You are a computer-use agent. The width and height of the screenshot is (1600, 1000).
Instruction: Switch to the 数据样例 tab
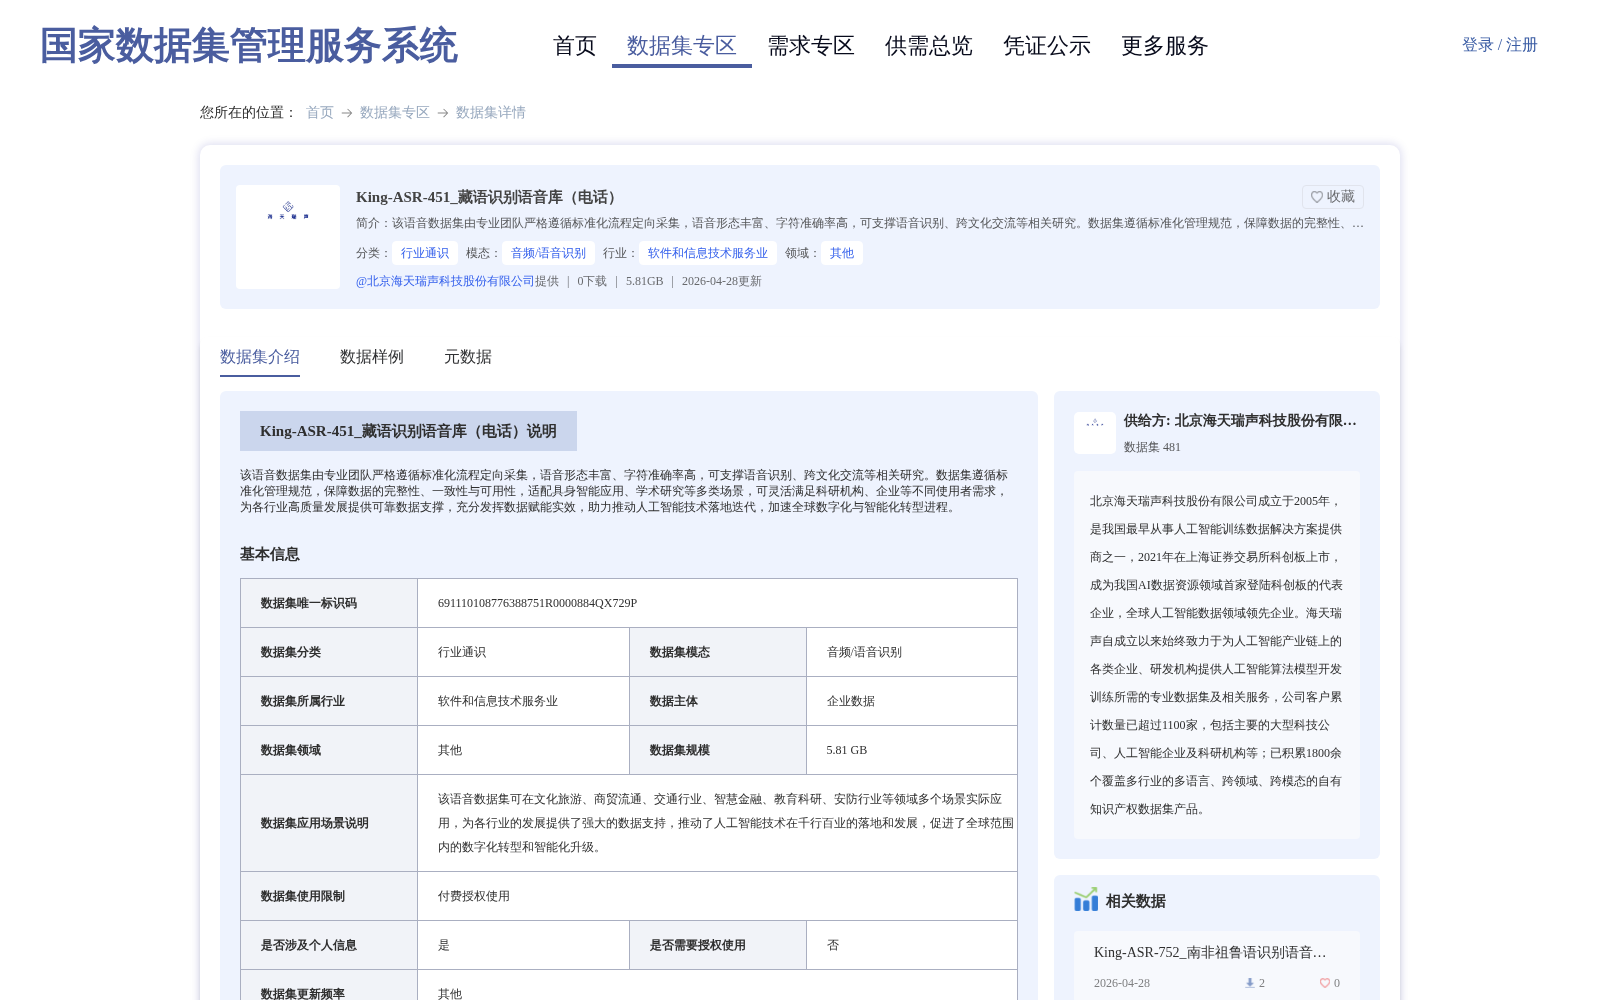[x=372, y=357]
